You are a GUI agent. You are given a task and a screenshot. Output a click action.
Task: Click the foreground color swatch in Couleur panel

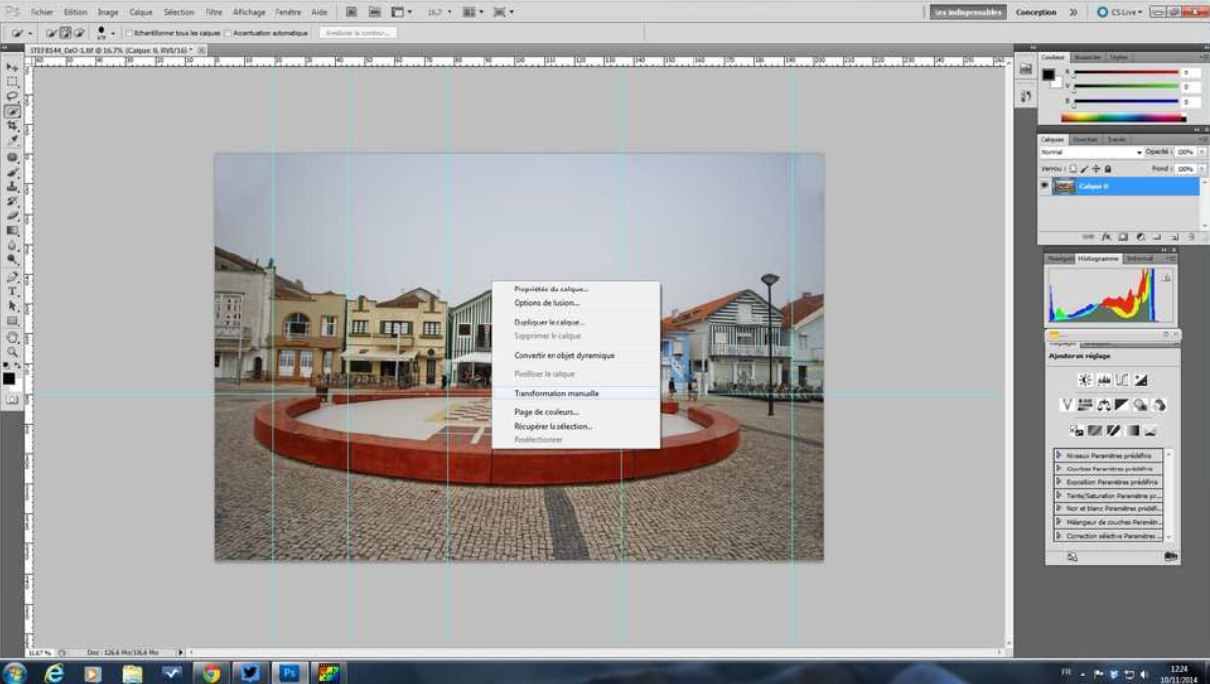[x=1048, y=75]
